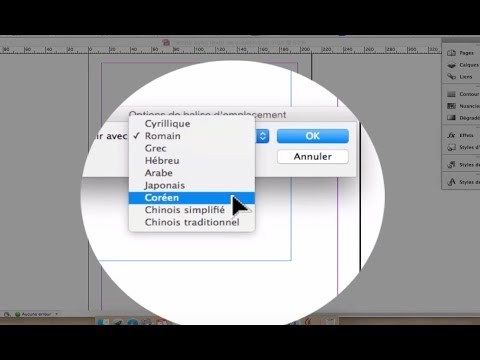Open the Nuancier swatches panel icon
The image size is (480, 360).
click(451, 106)
